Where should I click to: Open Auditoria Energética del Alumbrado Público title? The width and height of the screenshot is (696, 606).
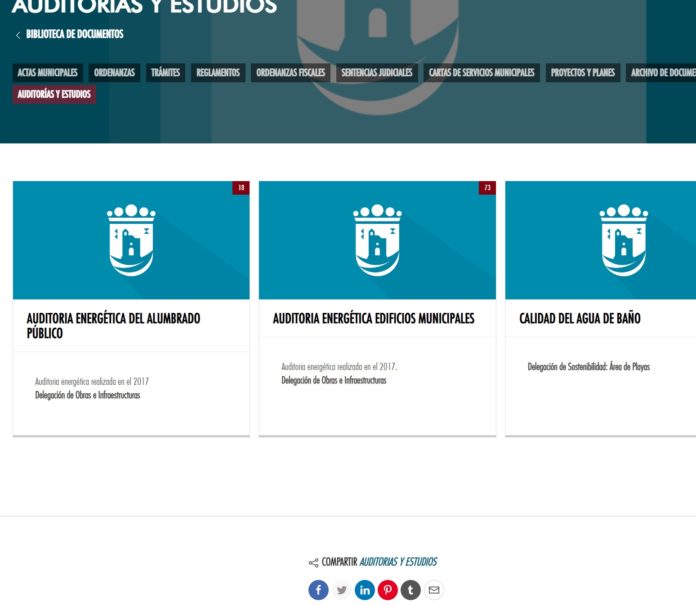113,326
